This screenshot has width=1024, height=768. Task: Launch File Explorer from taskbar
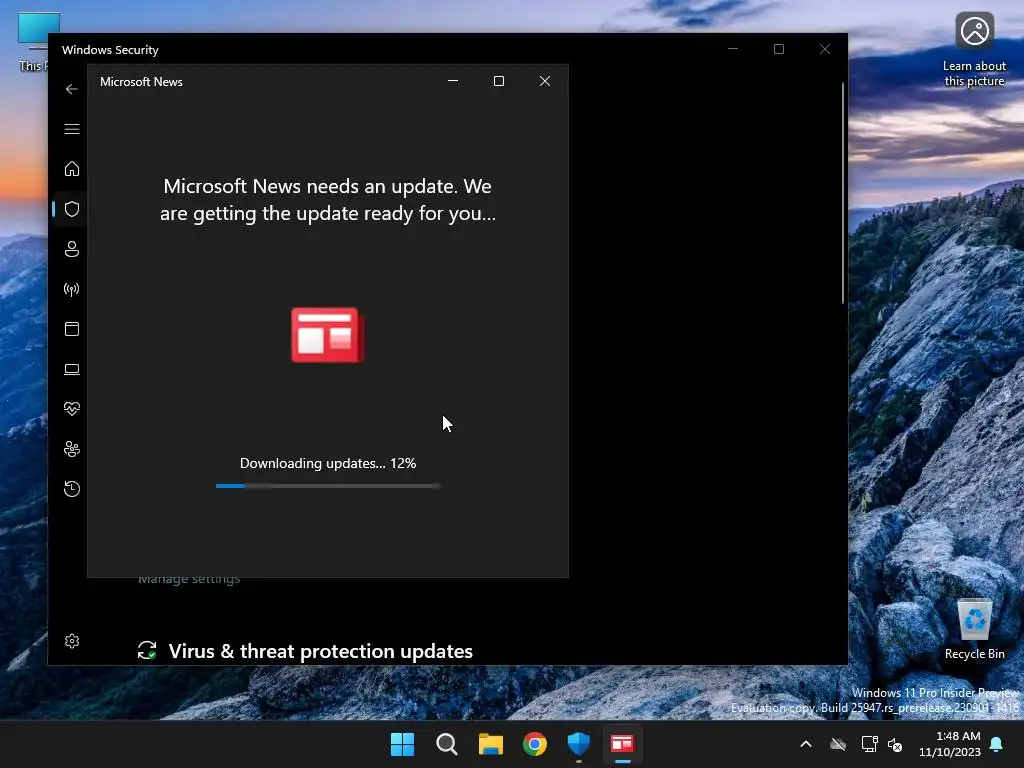click(490, 744)
